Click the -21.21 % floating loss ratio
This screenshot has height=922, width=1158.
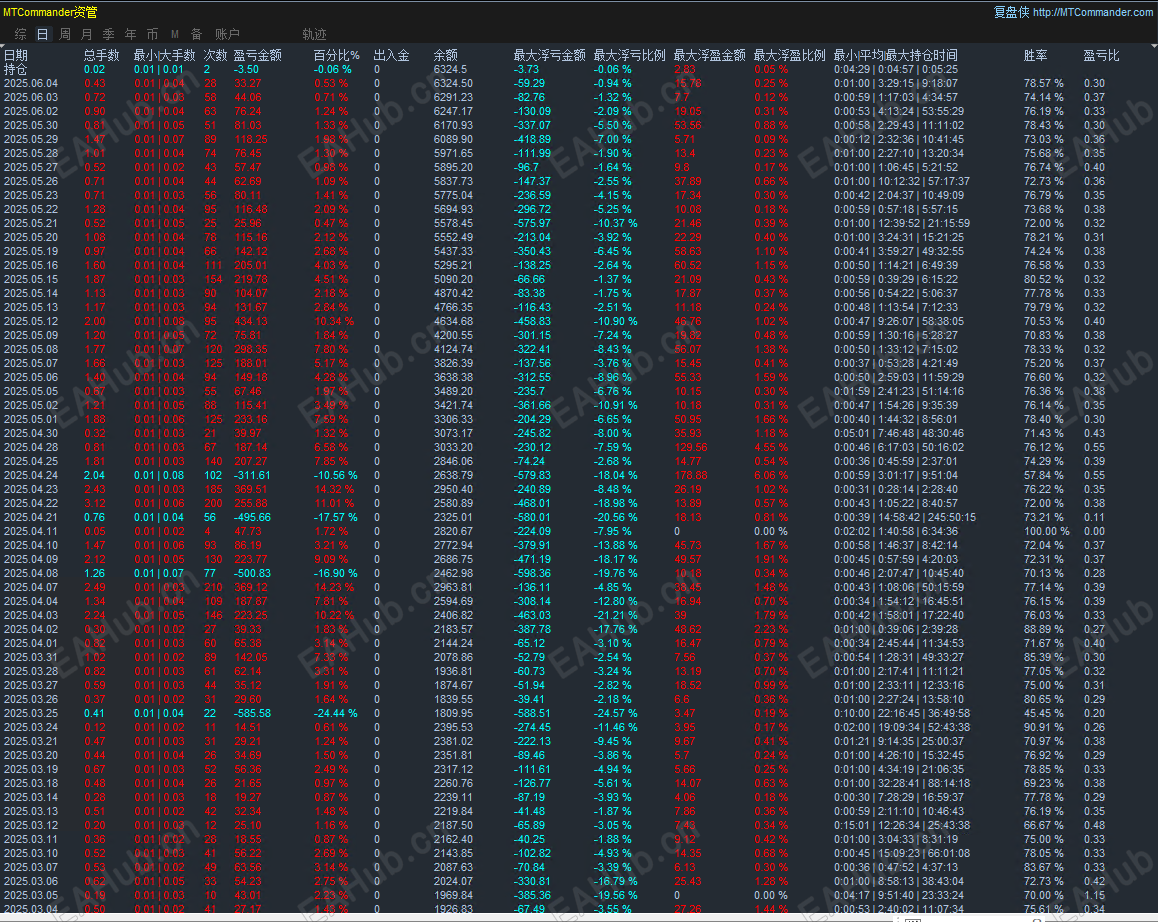point(616,615)
